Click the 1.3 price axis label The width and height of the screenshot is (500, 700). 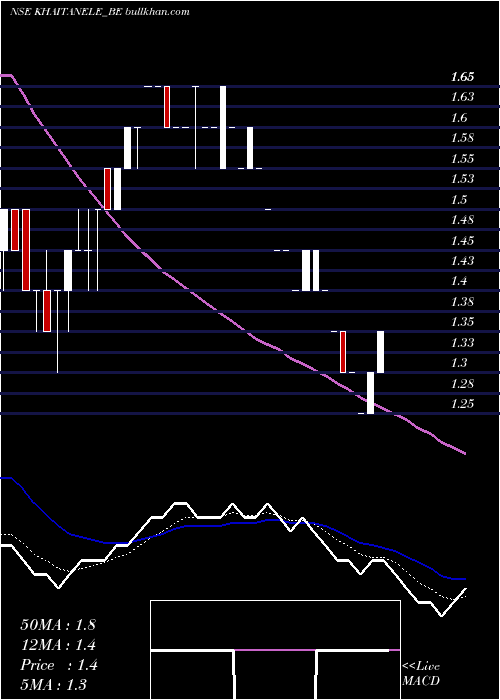[459, 362]
